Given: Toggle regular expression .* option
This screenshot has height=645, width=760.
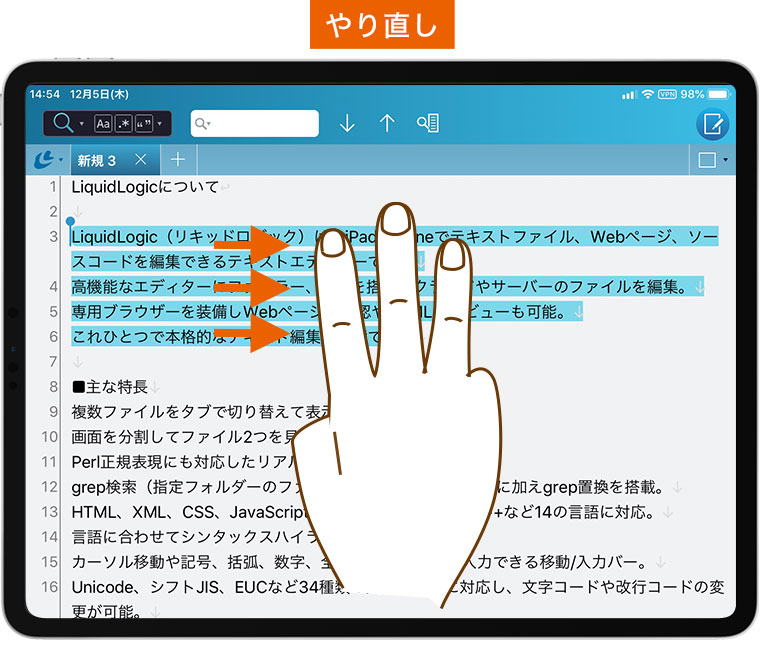Looking at the screenshot, I should click(124, 124).
